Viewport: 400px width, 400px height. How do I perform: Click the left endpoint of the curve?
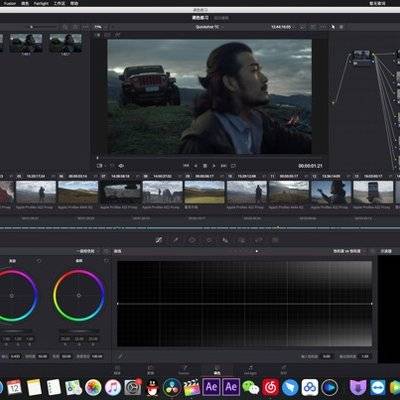117,304
